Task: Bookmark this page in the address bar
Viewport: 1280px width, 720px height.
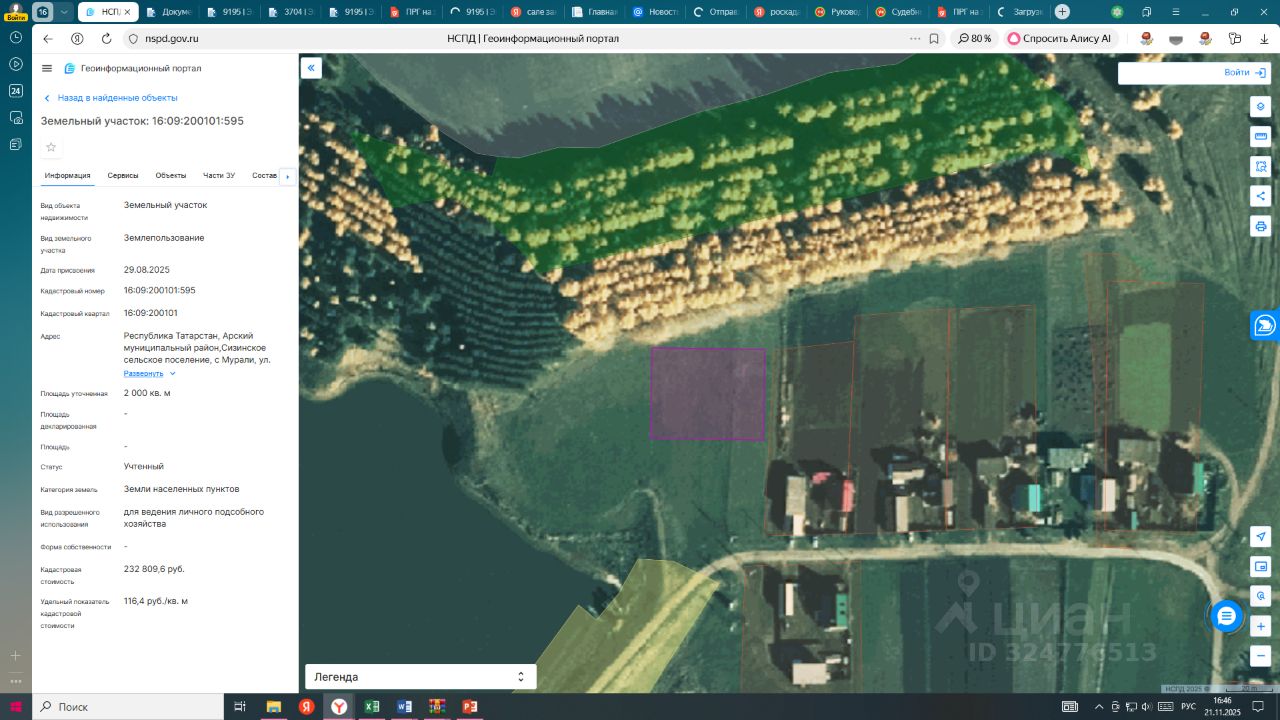Action: [934, 38]
